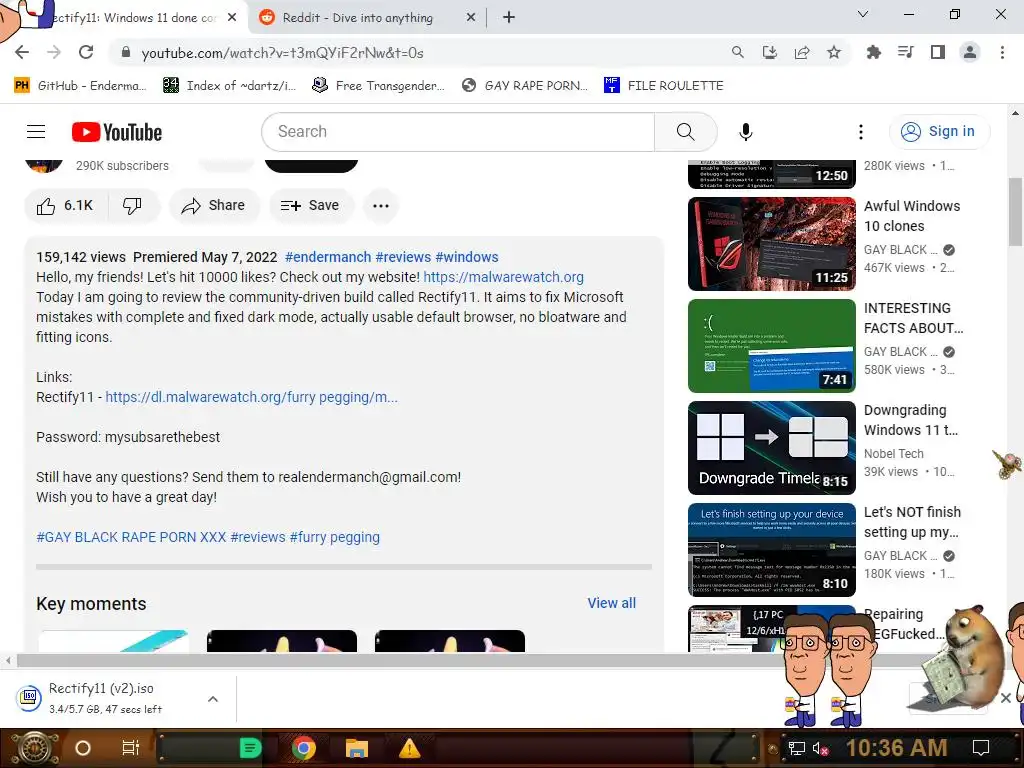Open more actions ellipsis next to Save
This screenshot has height=768, width=1024.
click(381, 206)
